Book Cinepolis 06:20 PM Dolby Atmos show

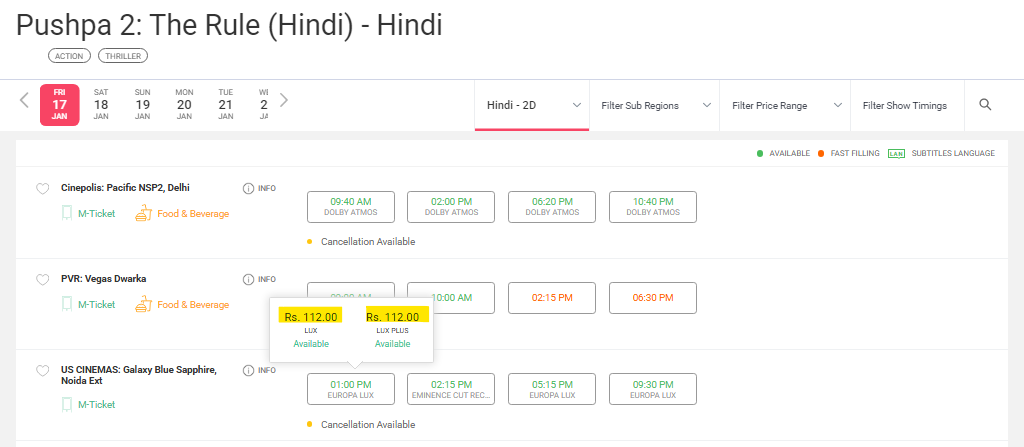(552, 207)
